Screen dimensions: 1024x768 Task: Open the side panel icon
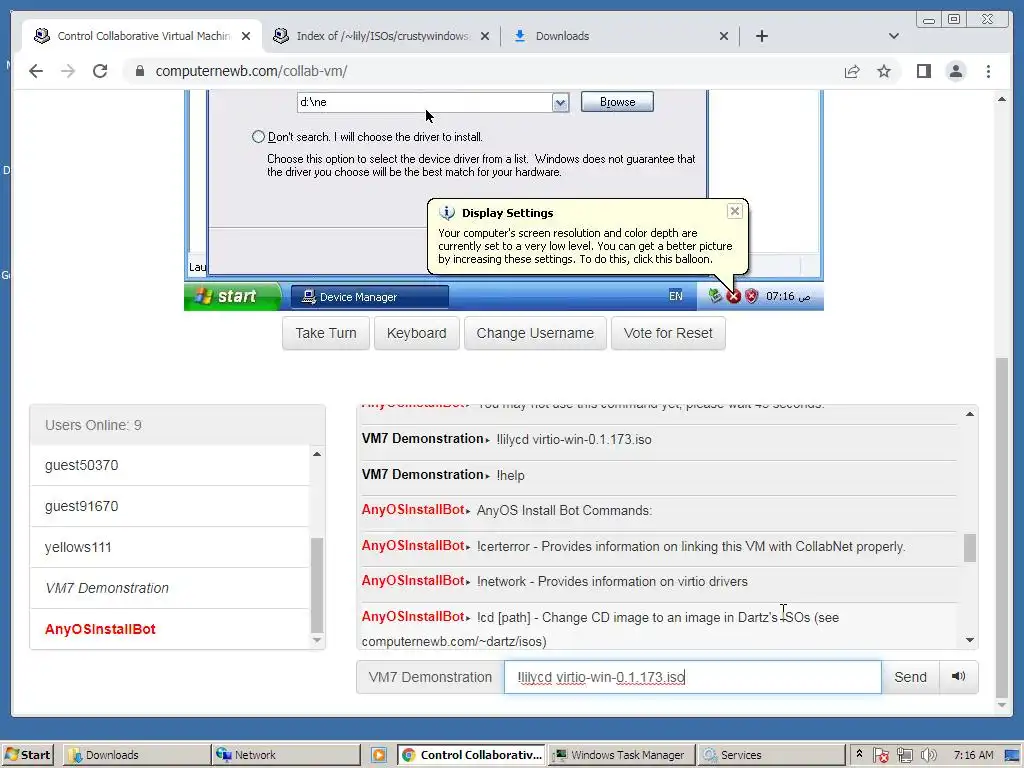923,71
